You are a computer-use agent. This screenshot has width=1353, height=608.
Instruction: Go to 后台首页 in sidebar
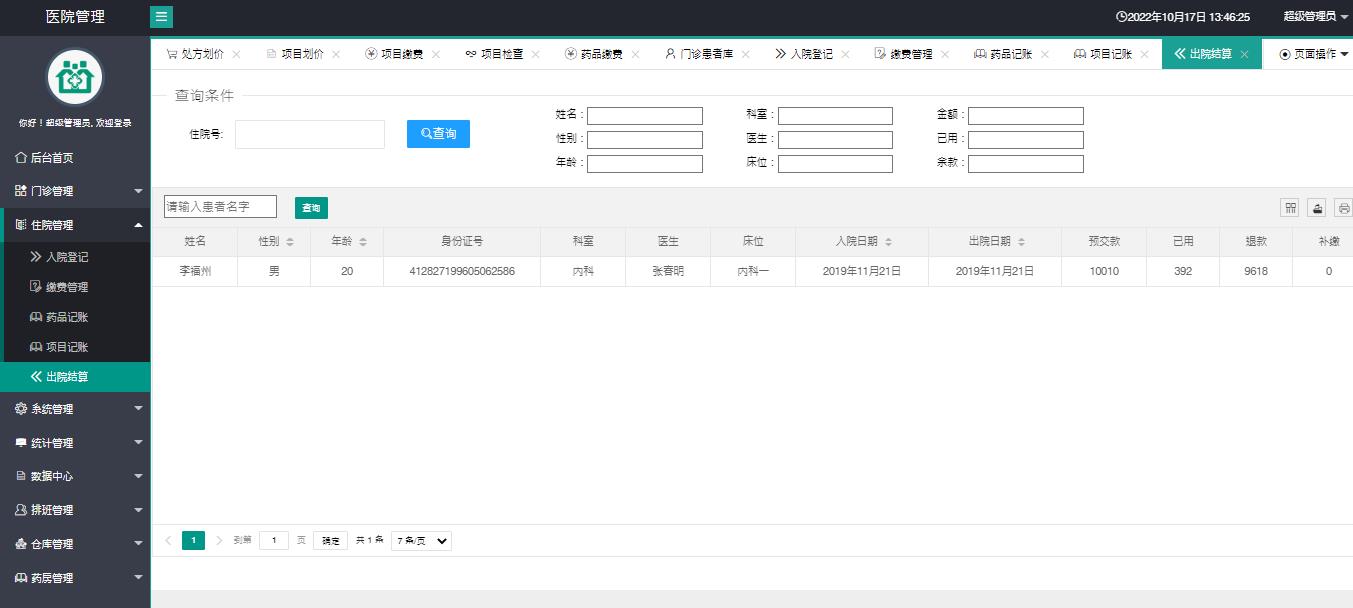pos(52,158)
